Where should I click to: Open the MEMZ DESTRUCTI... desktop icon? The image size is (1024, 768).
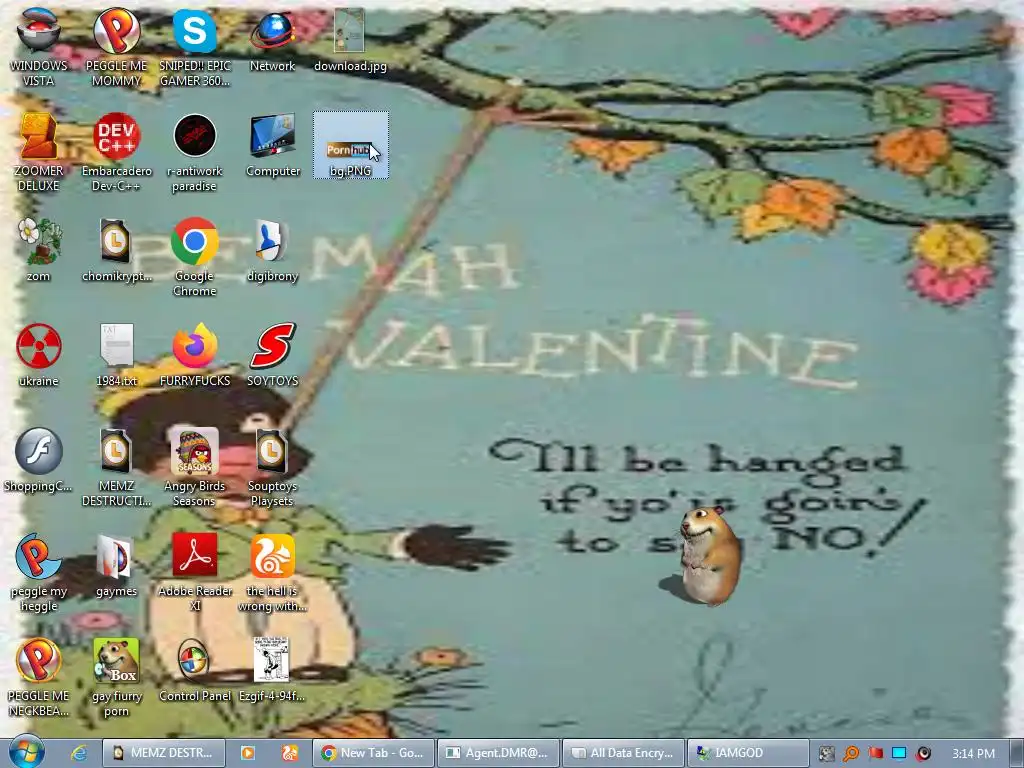click(116, 467)
